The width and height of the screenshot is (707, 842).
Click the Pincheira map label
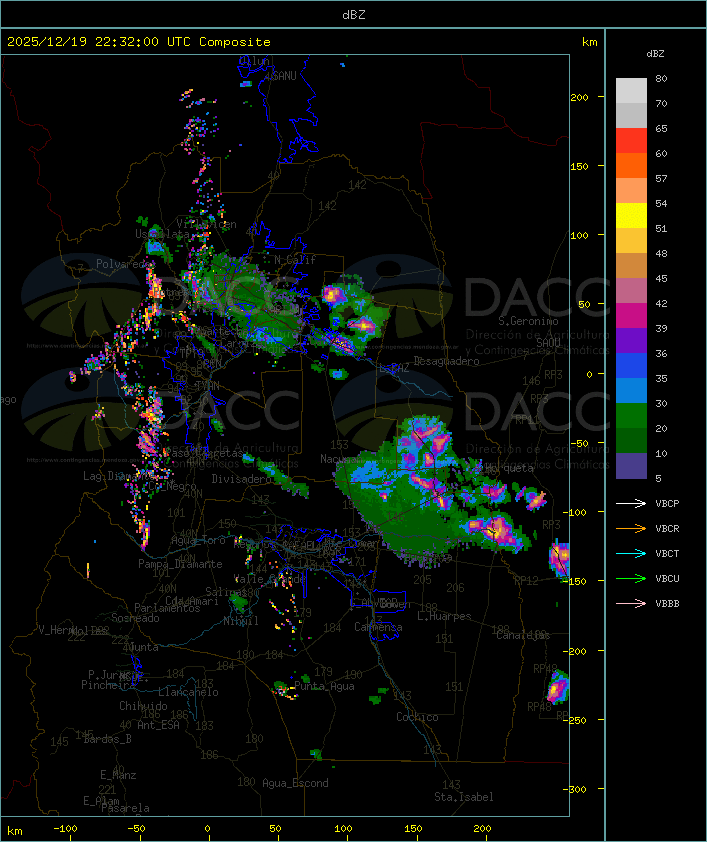click(x=108, y=685)
